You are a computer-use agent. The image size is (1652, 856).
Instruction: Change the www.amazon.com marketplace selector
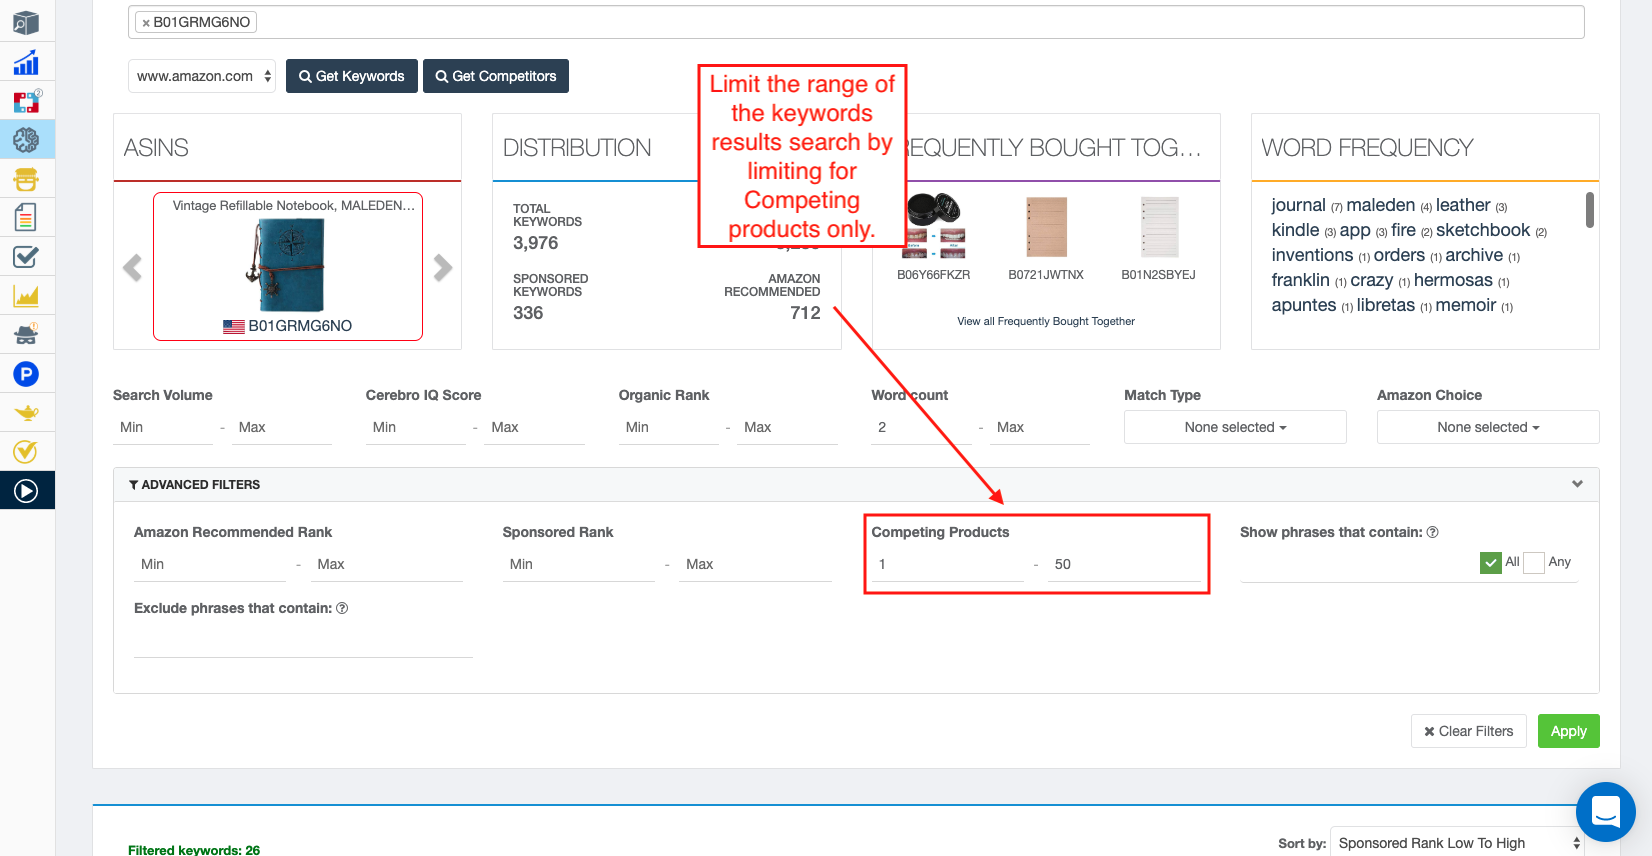coord(203,76)
